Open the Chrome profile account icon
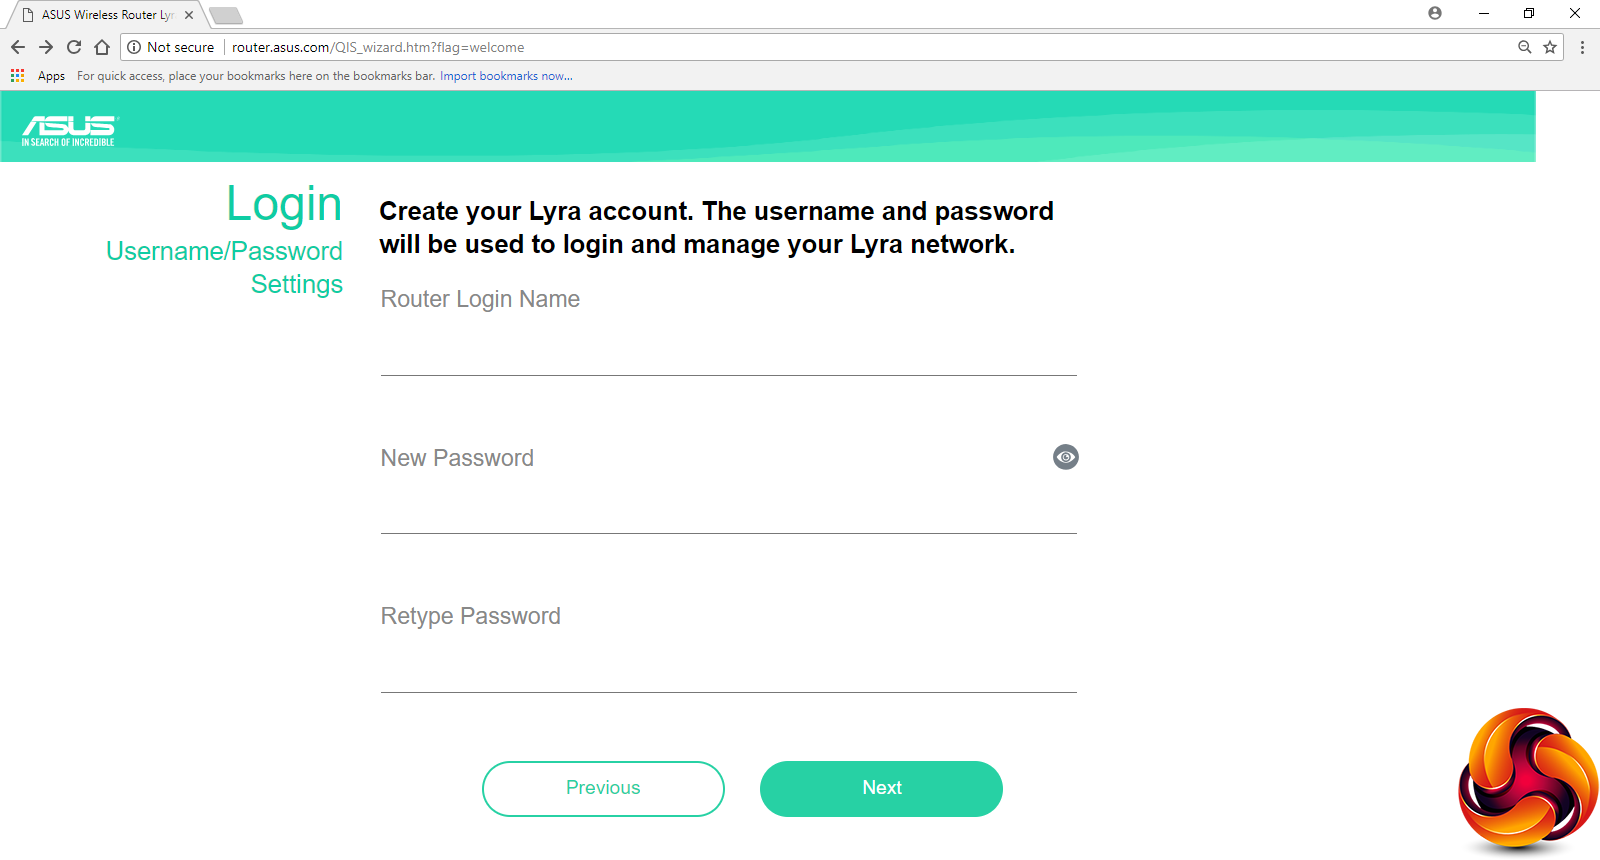This screenshot has width=1600, height=860. 1435,14
